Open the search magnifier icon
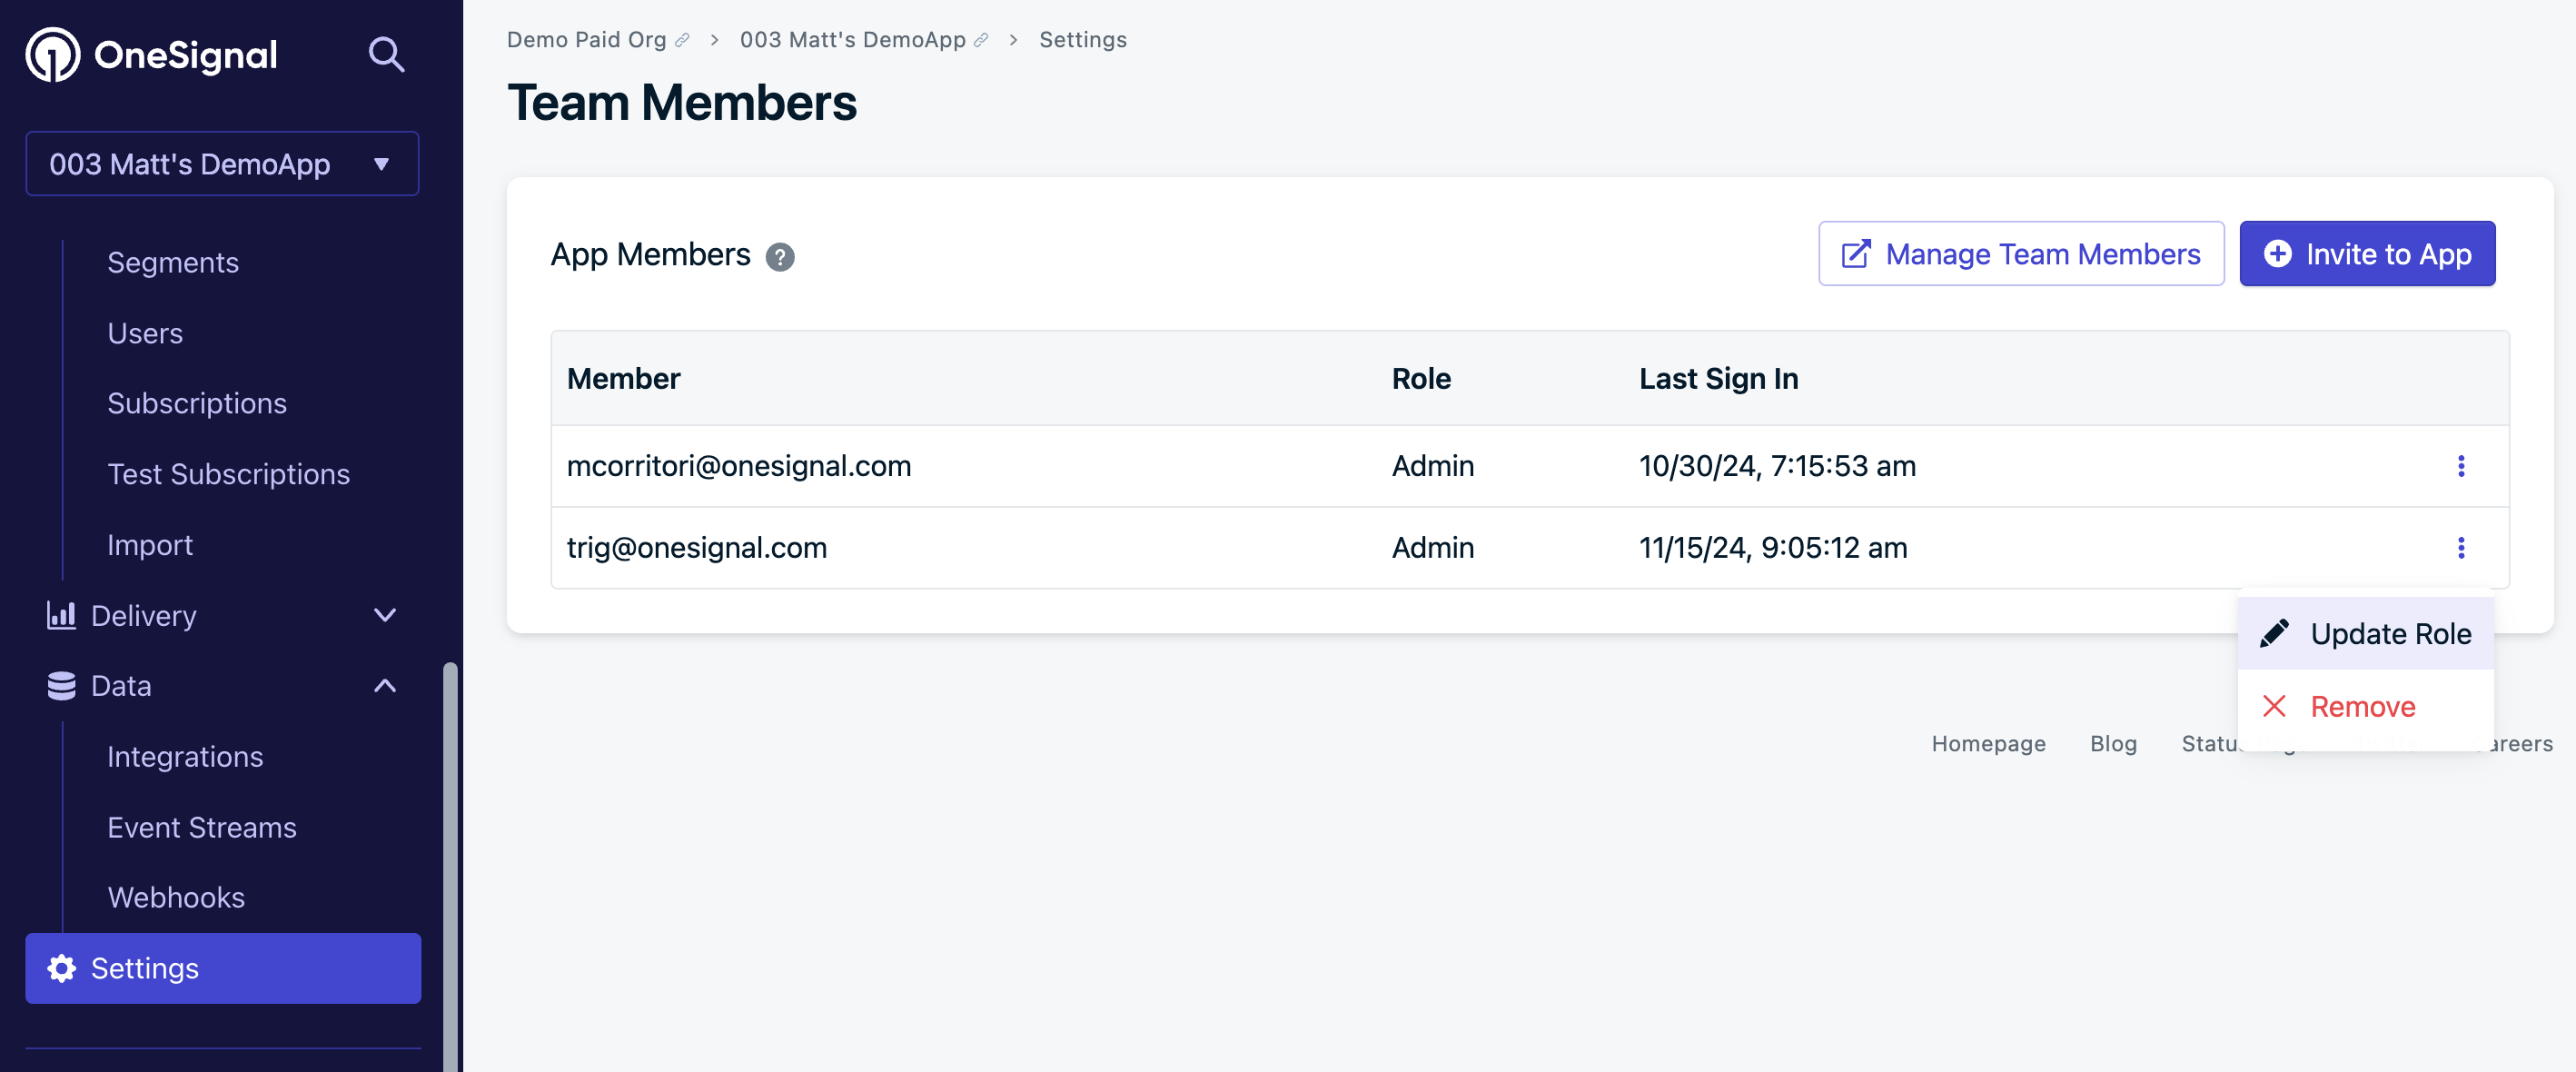The height and width of the screenshot is (1072, 2576). 386,54
